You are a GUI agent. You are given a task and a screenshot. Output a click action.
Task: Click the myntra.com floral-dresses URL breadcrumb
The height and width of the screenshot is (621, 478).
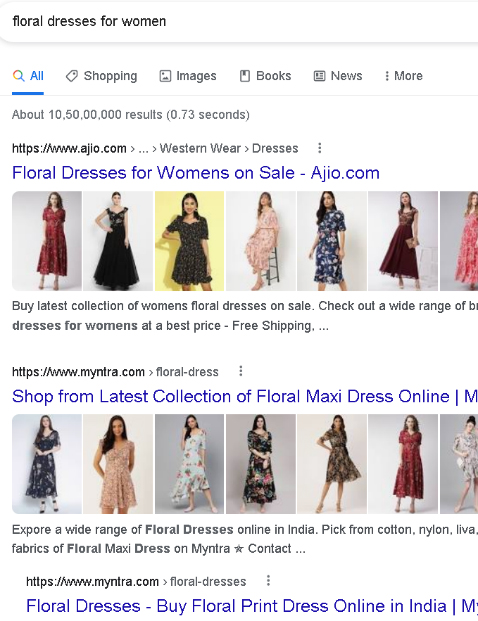tap(136, 581)
